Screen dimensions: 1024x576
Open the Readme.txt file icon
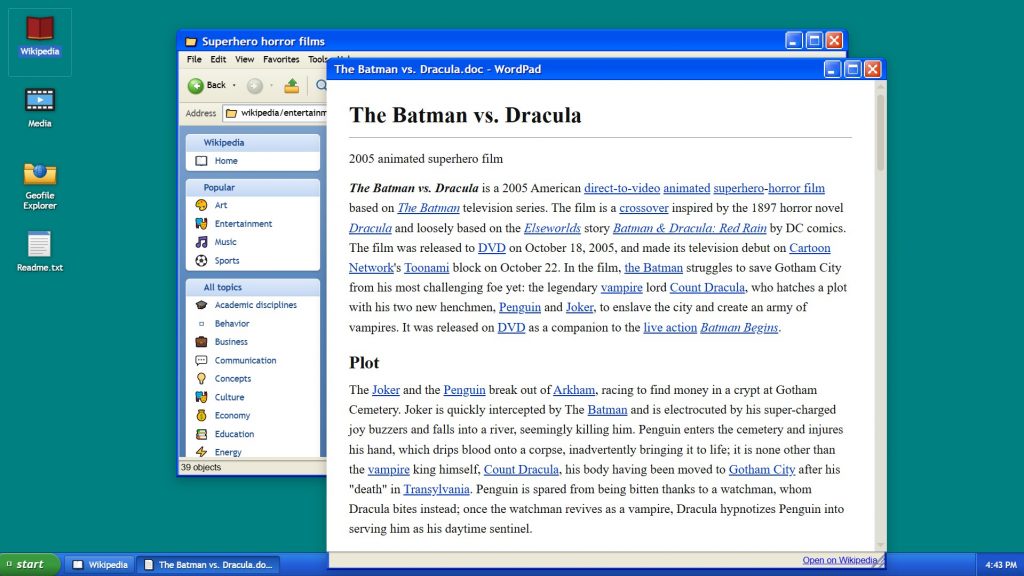pos(39,251)
